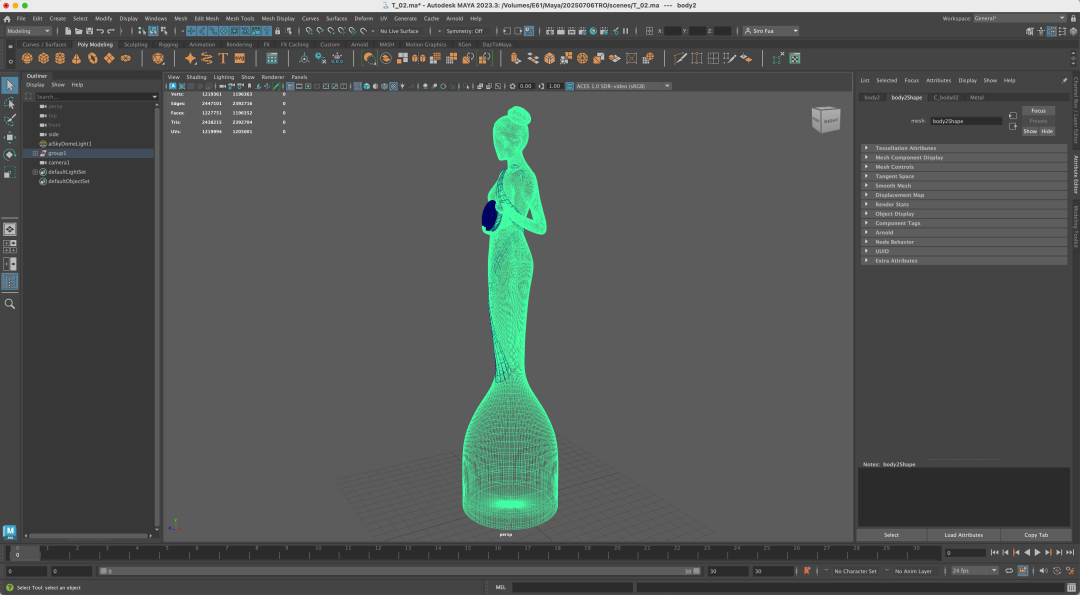Expand the group1 node in Outliner
This screenshot has height=595, width=1080.
pyautogui.click(x=35, y=153)
